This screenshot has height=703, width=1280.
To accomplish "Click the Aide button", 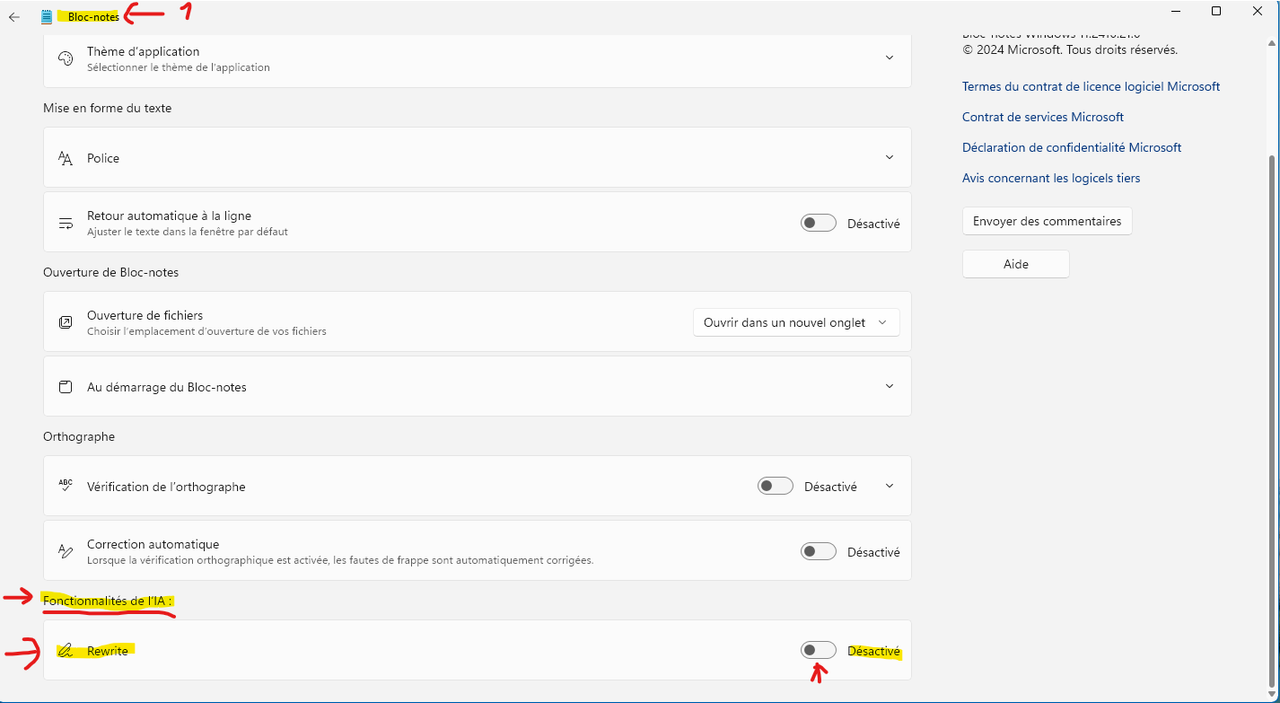I will click(x=1016, y=264).
